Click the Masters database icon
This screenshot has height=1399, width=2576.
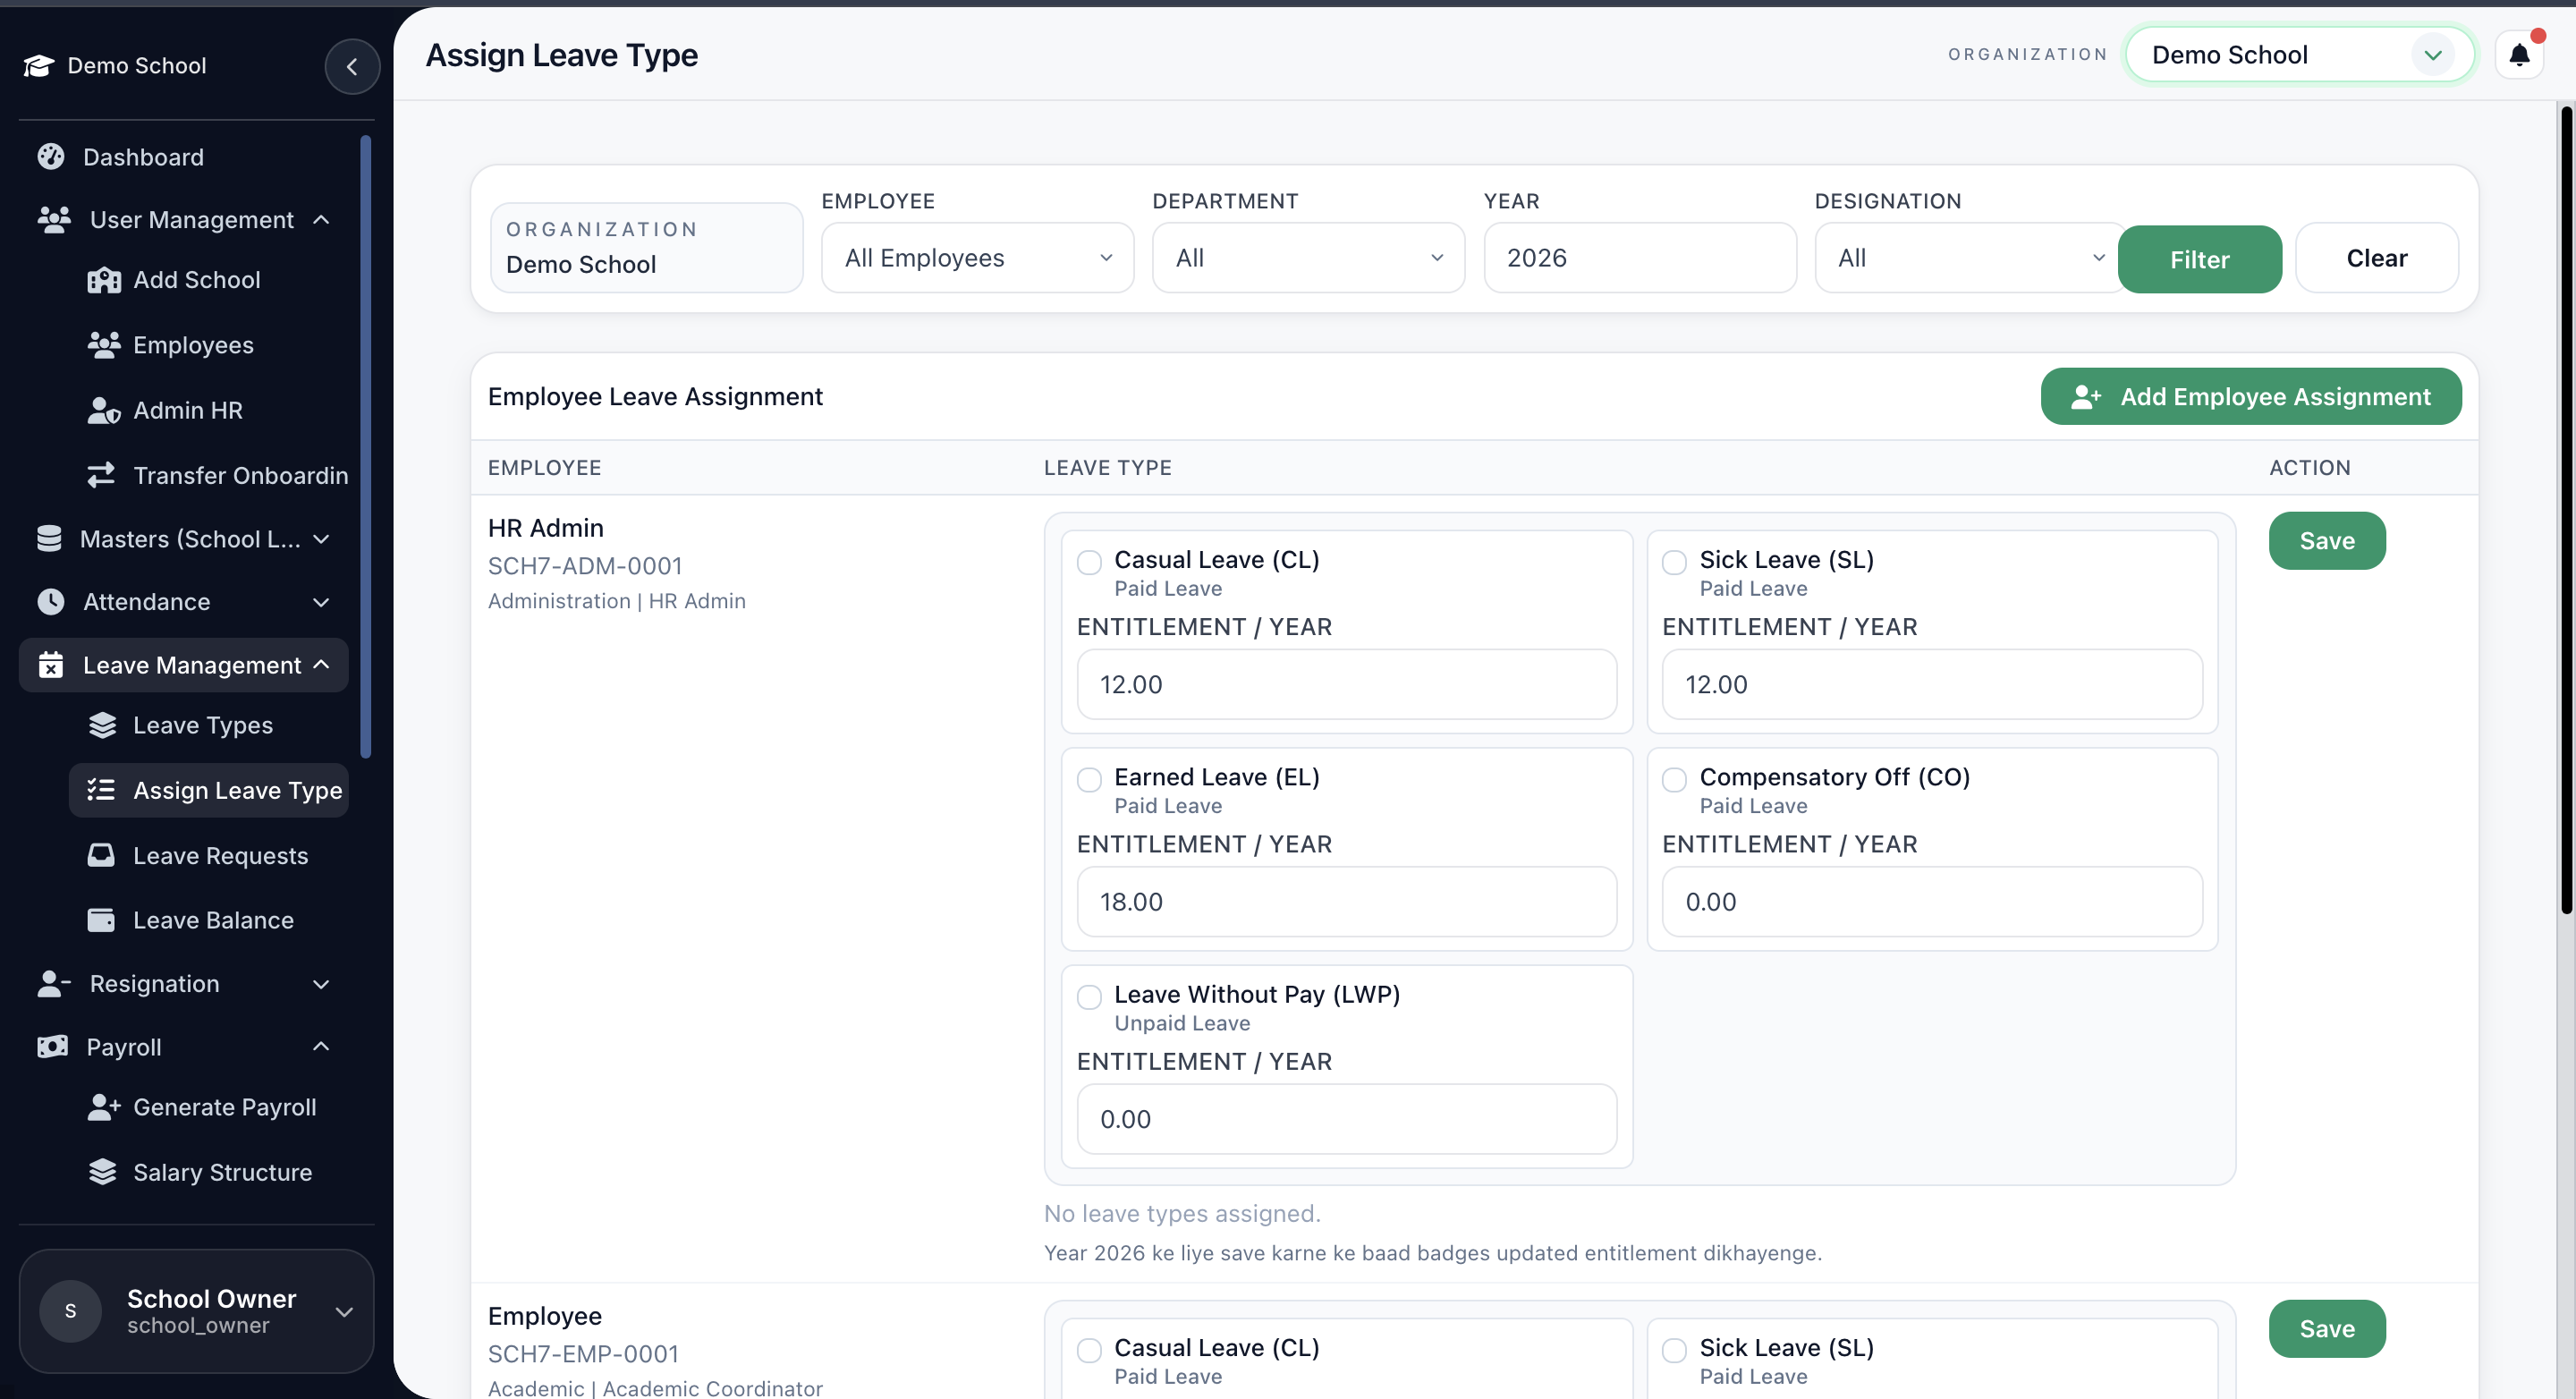(x=49, y=539)
